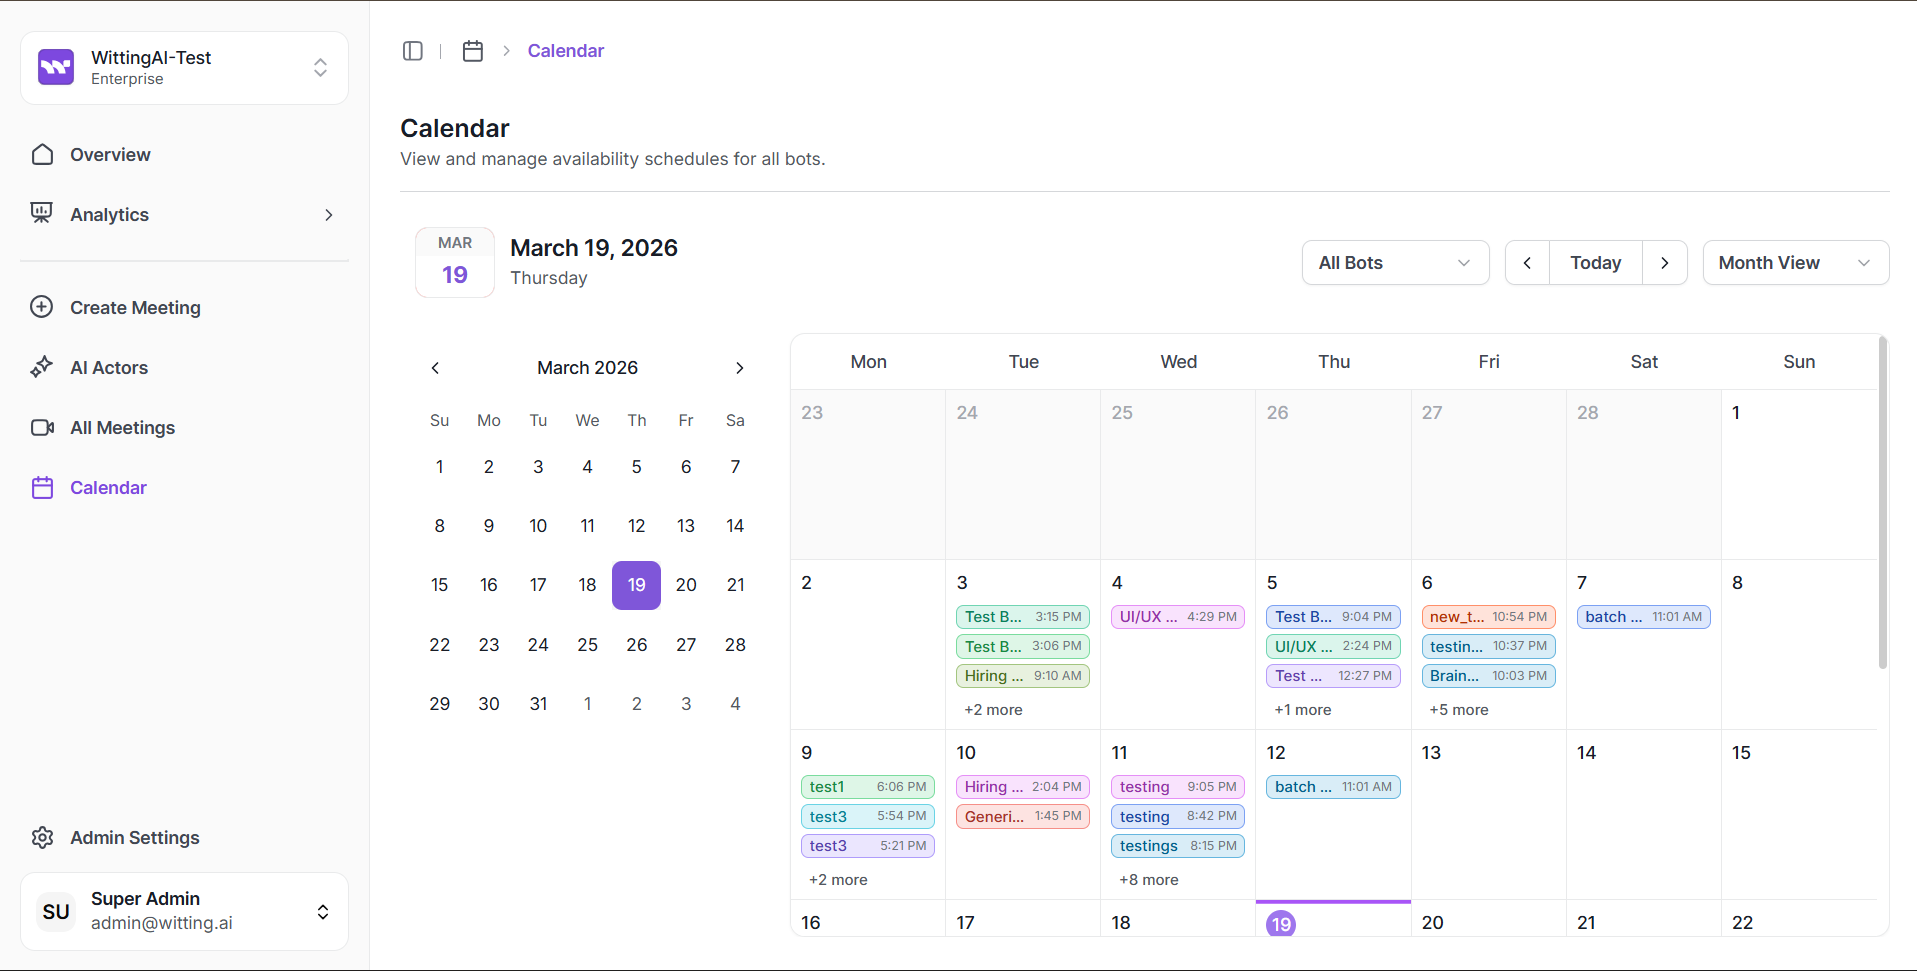The height and width of the screenshot is (971, 1917).
Task: Select March 25 in the mini calendar
Action: 587,645
